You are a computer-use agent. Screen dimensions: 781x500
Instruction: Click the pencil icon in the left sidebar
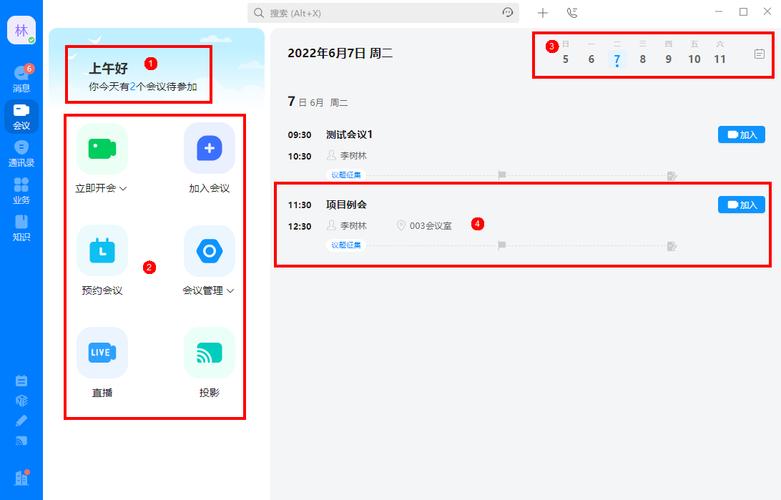pos(21,420)
